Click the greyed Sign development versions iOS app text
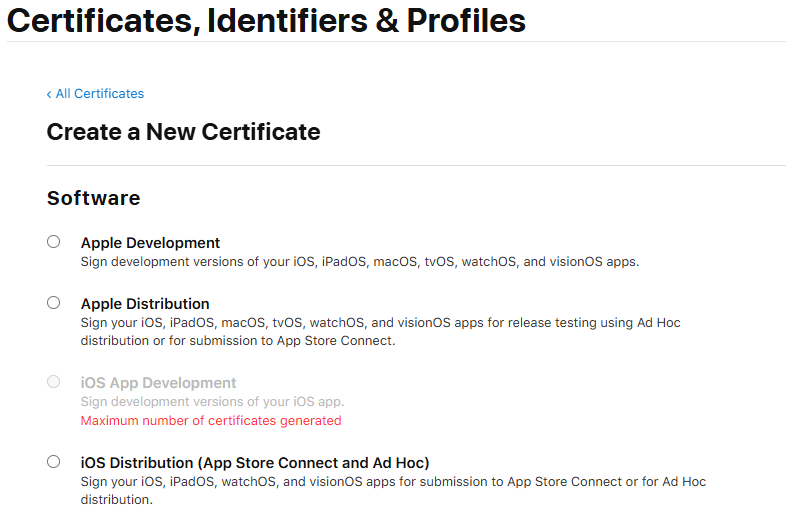The image size is (786, 526). coord(212,402)
